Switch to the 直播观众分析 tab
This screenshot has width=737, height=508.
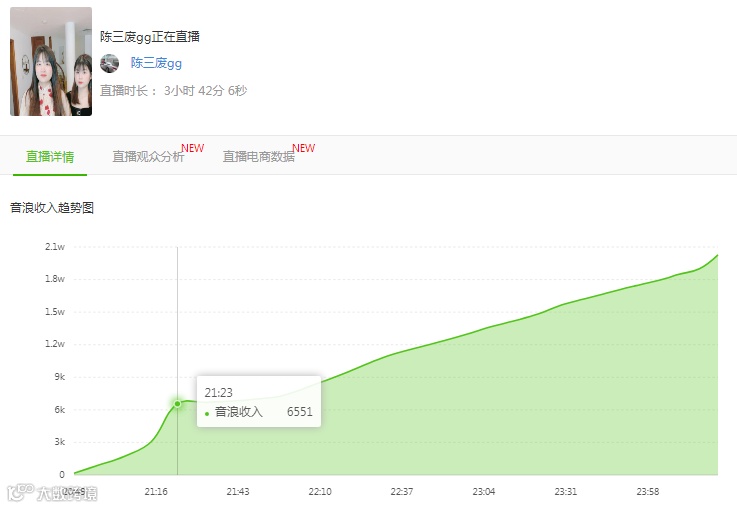(148, 156)
